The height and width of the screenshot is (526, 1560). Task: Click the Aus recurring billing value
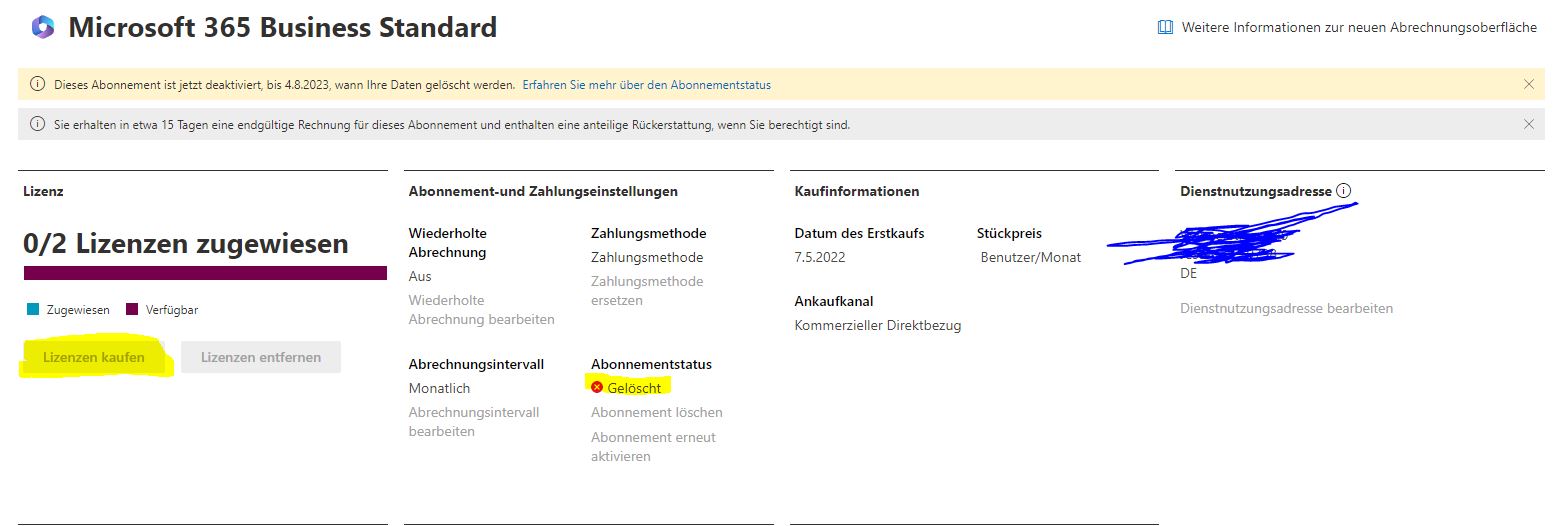click(420, 276)
